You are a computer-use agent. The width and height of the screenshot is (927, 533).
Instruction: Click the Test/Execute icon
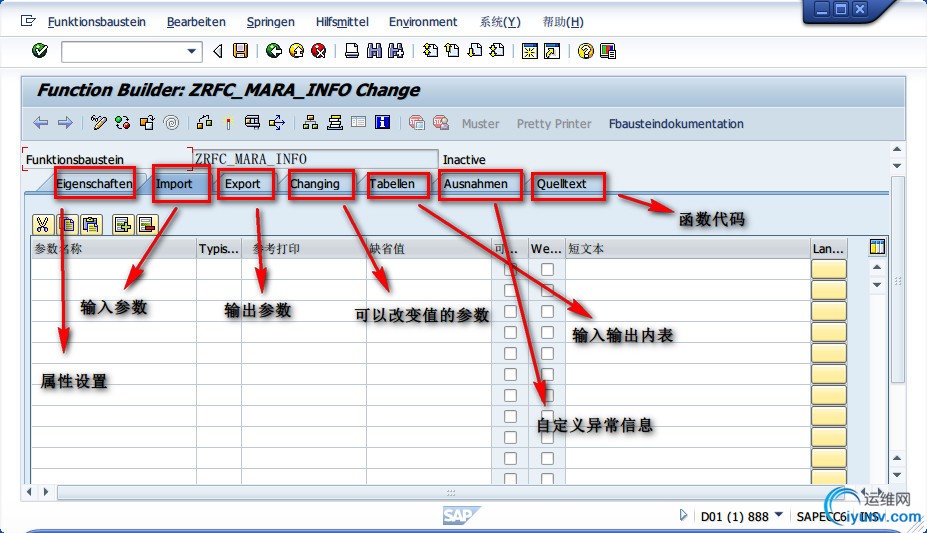point(252,122)
